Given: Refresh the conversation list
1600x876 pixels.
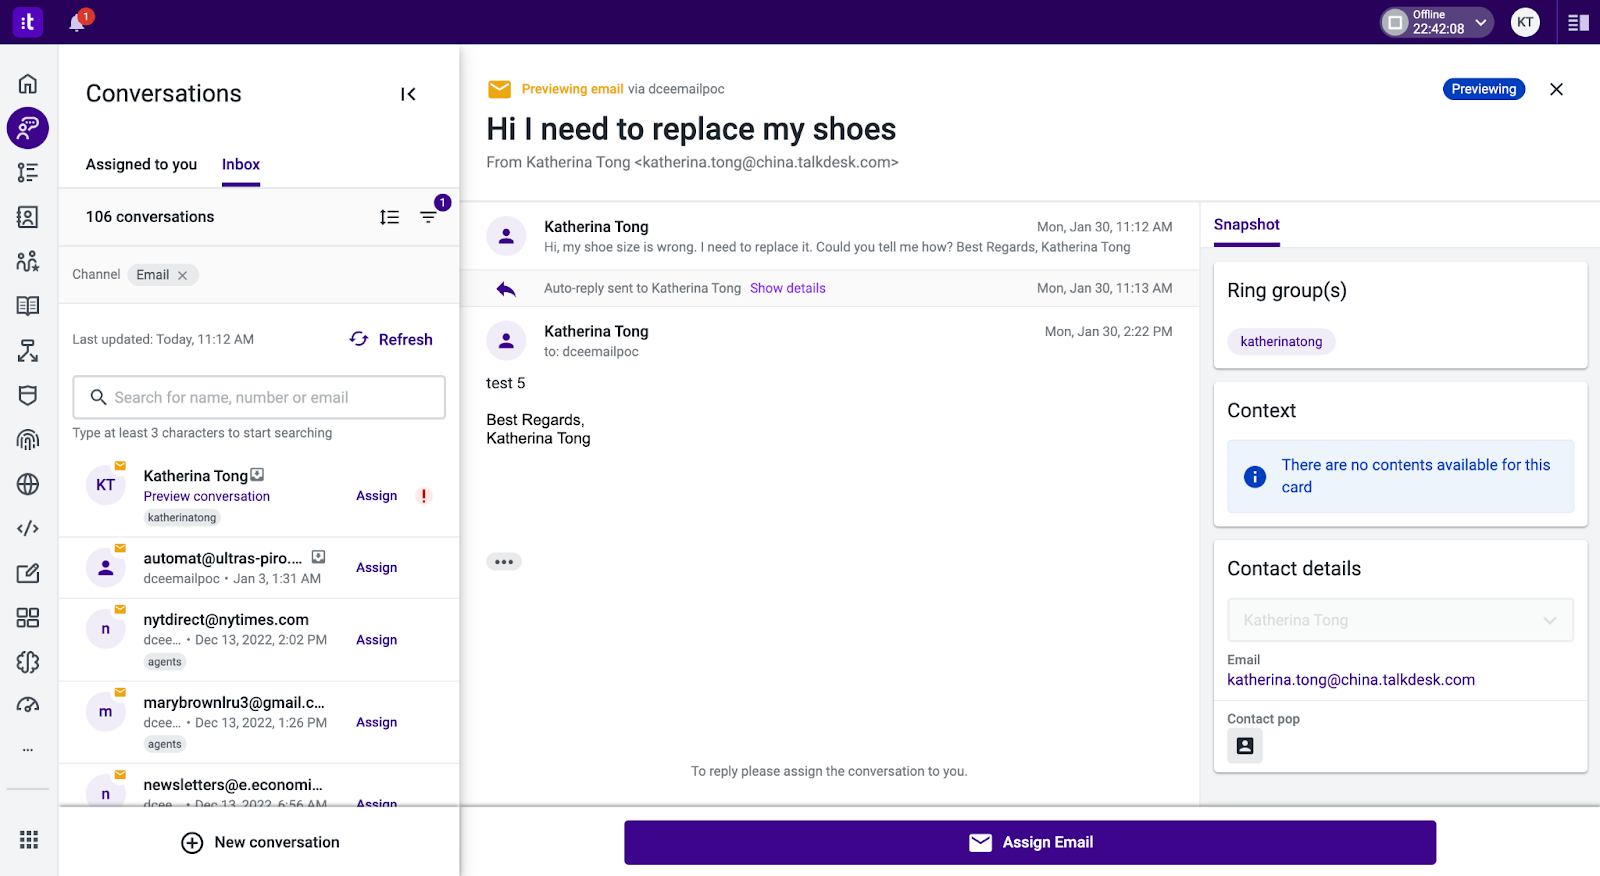Looking at the screenshot, I should (x=391, y=339).
